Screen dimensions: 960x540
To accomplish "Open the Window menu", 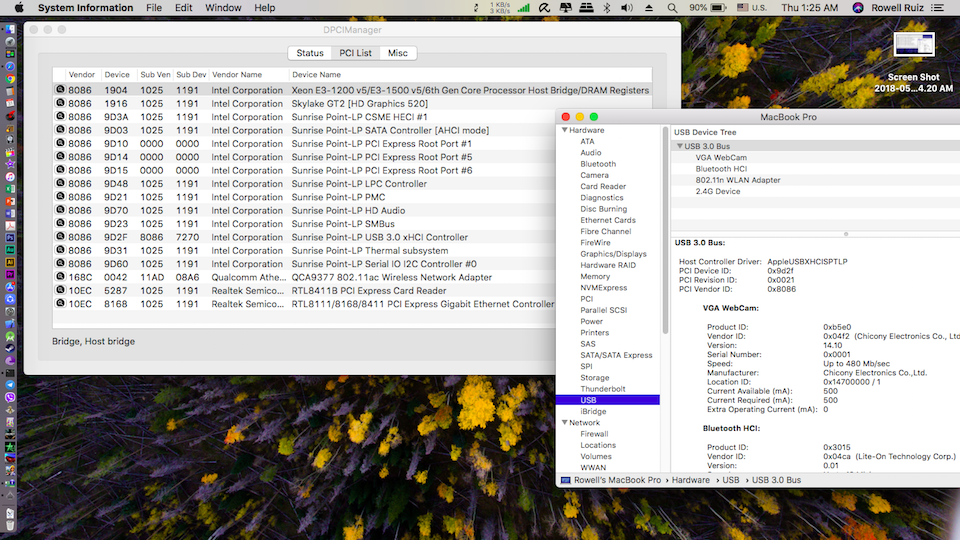I will 223,8.
